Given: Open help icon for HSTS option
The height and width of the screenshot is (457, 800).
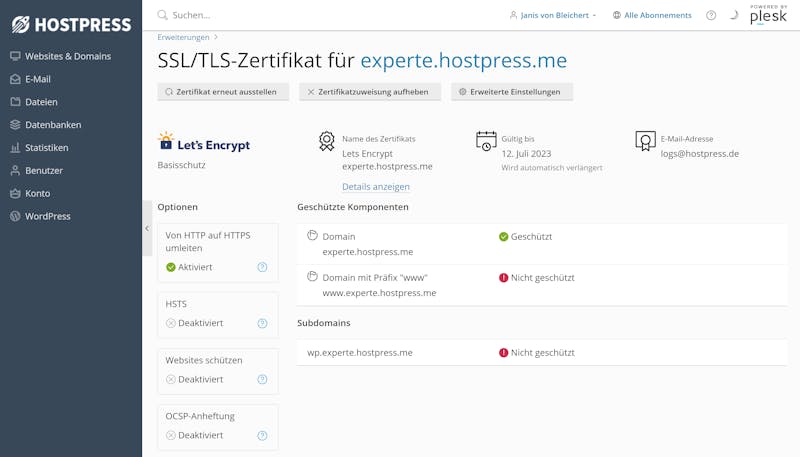Looking at the screenshot, I should 262,323.
